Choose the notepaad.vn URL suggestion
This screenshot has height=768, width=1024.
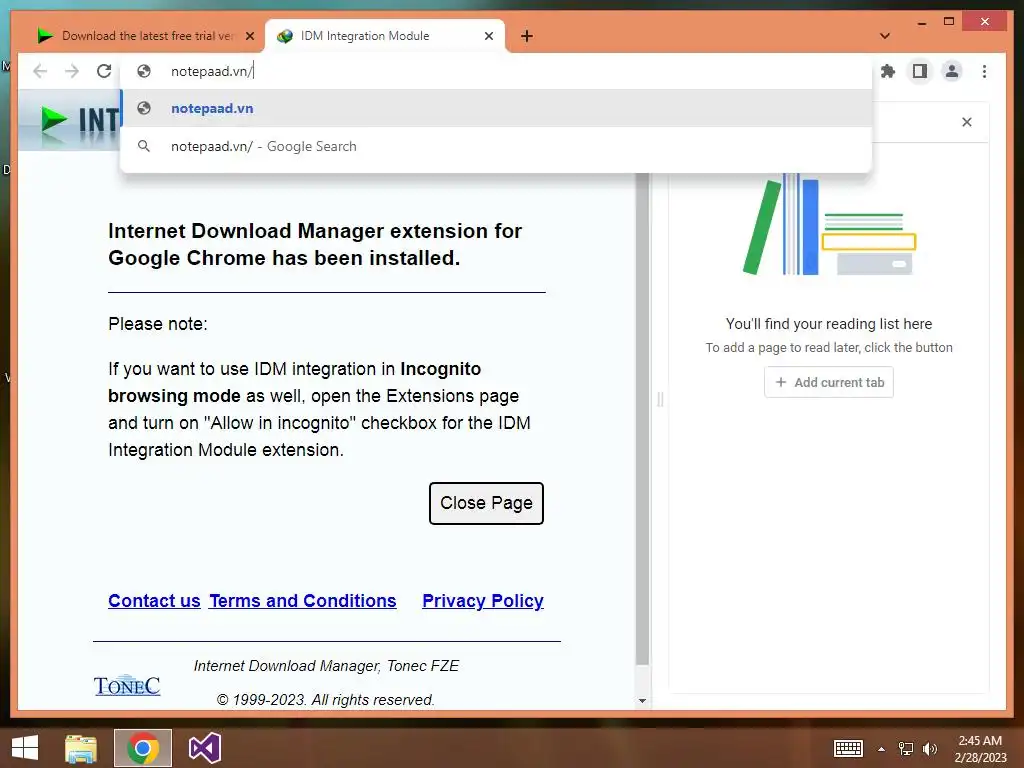[496, 108]
